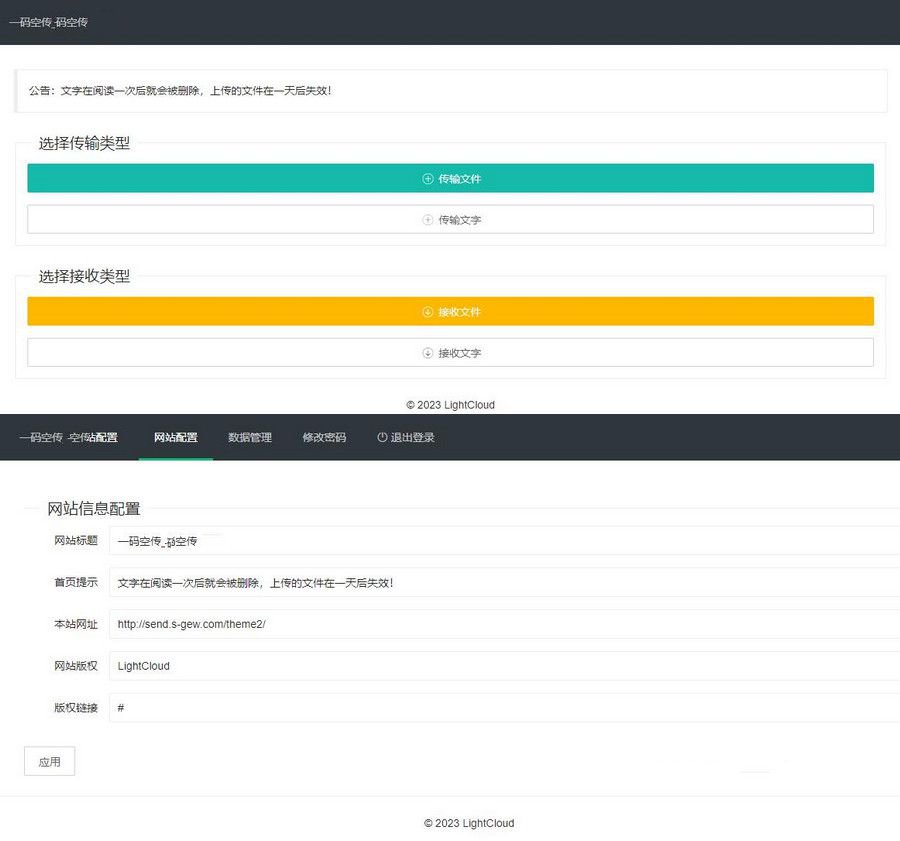This screenshot has width=900, height=841.
Task: Click into the 首页提示 input field
Action: coord(400,583)
